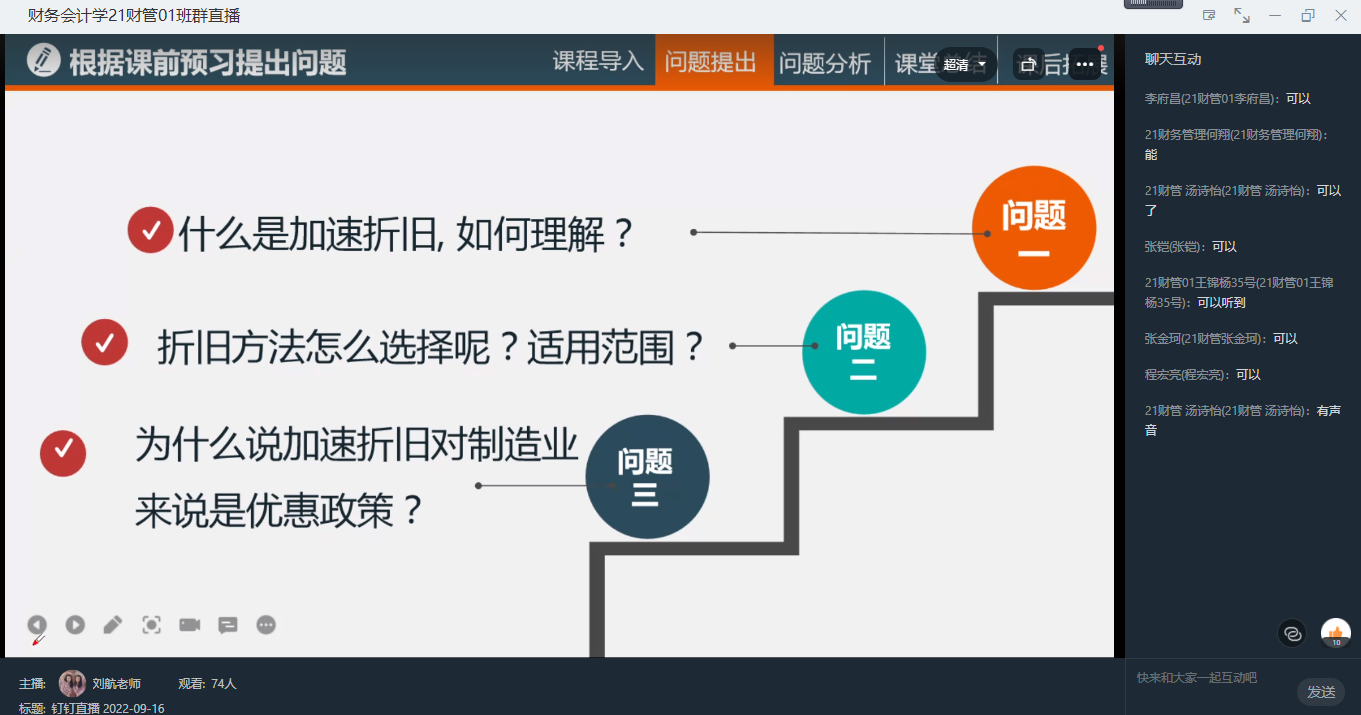This screenshot has width=1361, height=715.
Task: Click the chain link icon in chat
Action: (x=1292, y=633)
